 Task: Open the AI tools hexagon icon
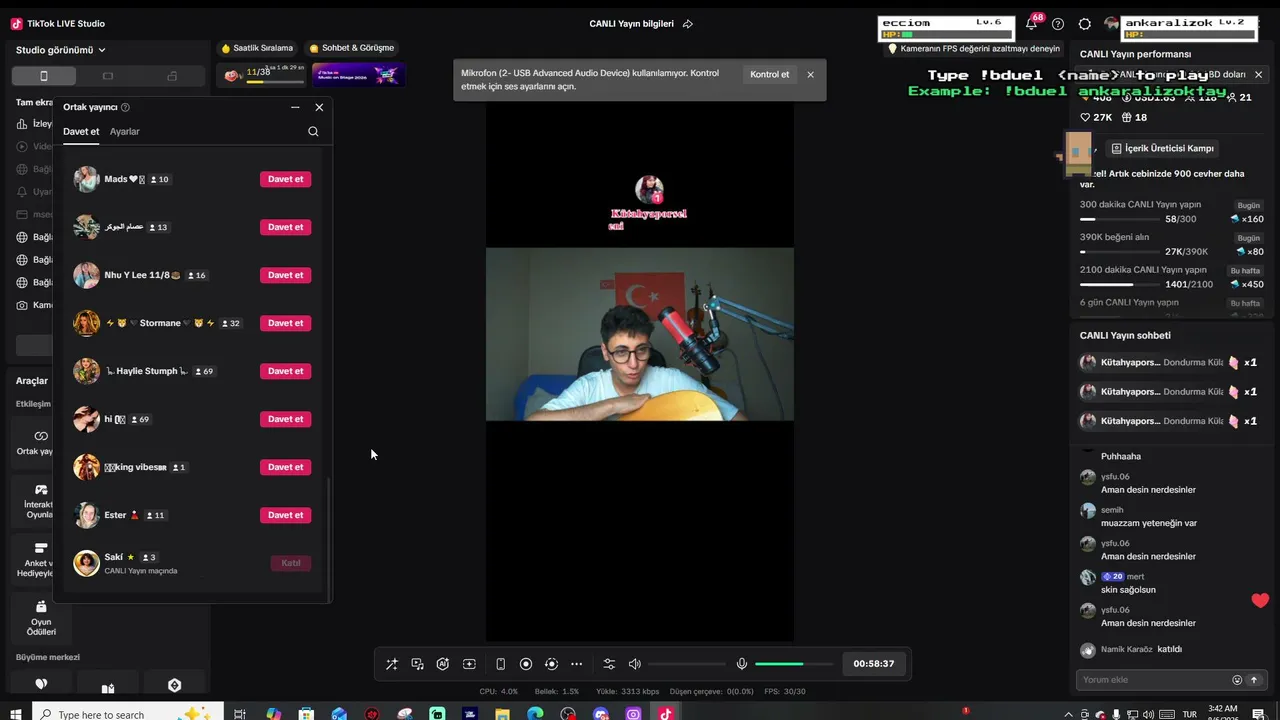tap(443, 664)
